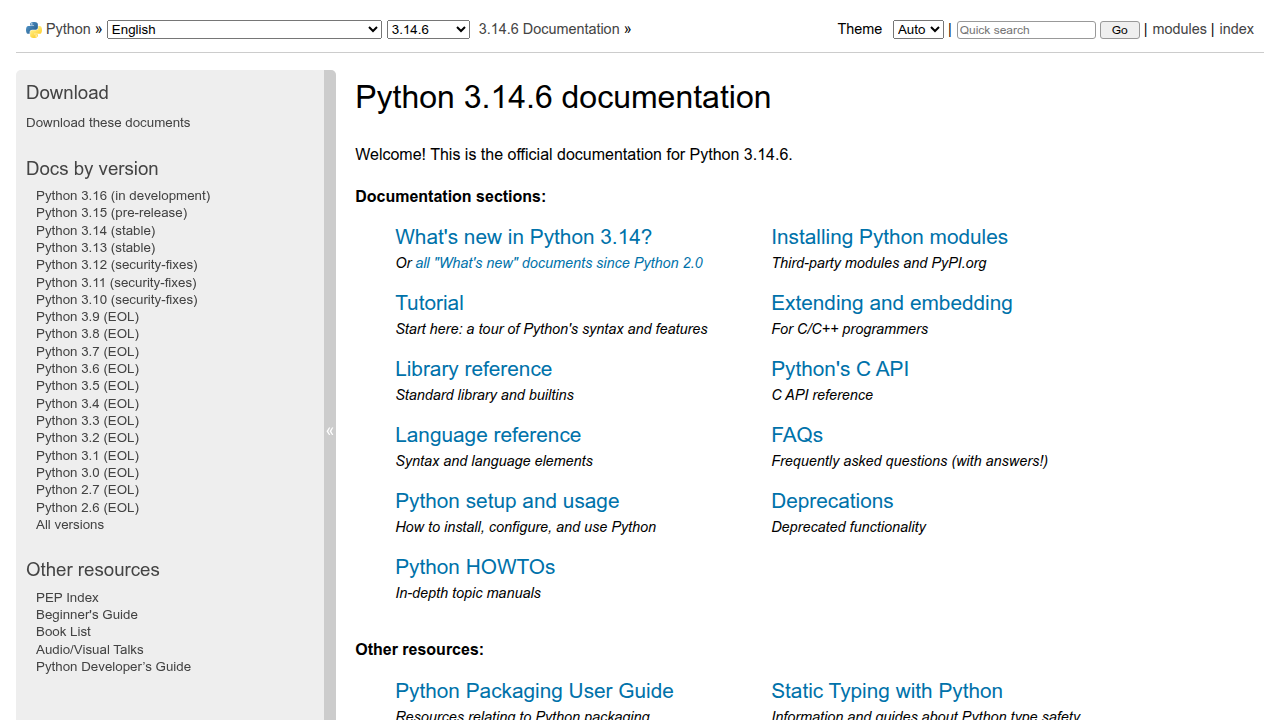
Task: Open the Book List link
Action: click(63, 632)
